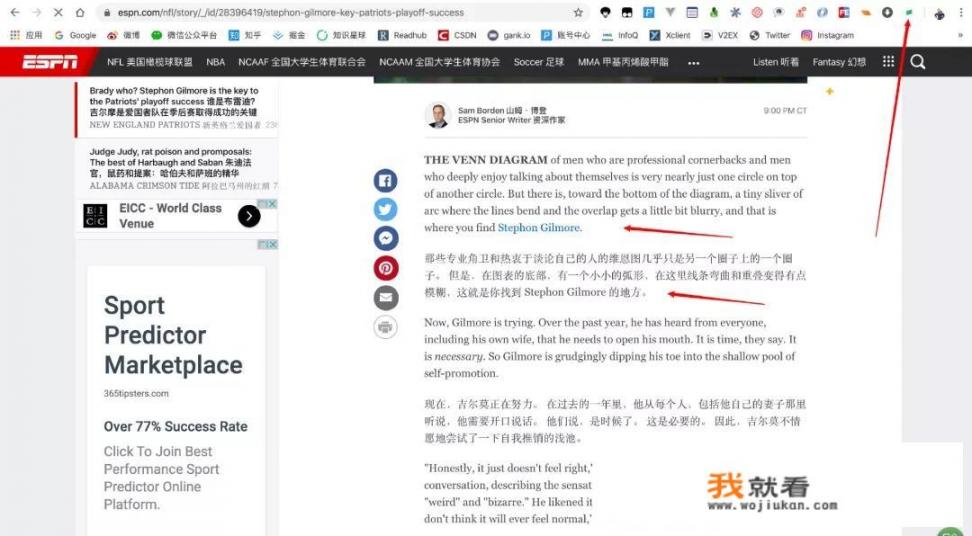This screenshot has height=536, width=972.
Task: Open the 应用 apps bookmark
Action: pyautogui.click(x=26, y=35)
